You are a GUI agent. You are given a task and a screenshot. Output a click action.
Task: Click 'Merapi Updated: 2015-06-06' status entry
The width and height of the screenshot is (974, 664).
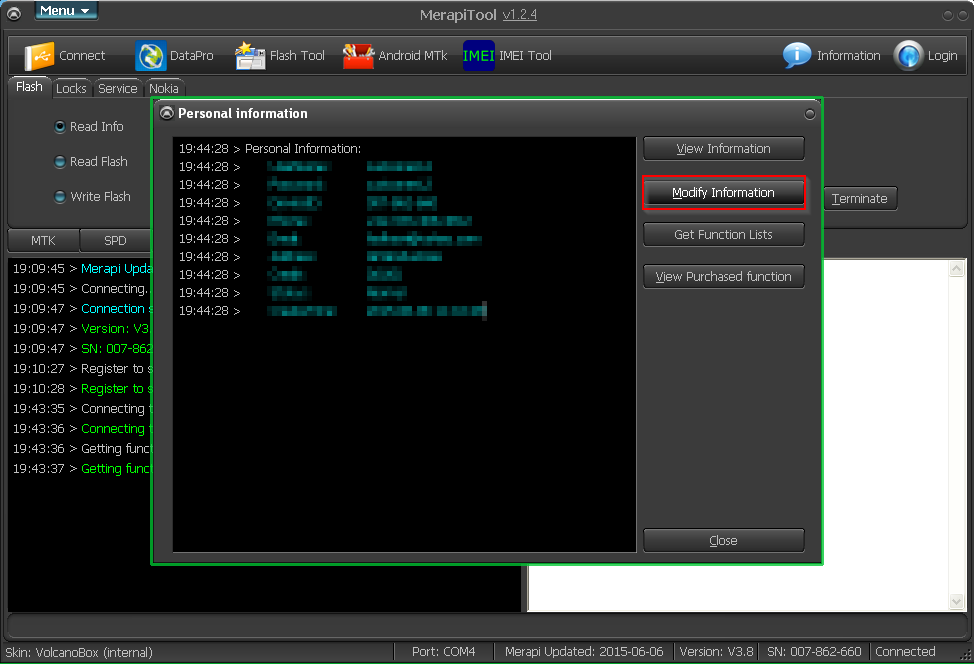(x=584, y=652)
